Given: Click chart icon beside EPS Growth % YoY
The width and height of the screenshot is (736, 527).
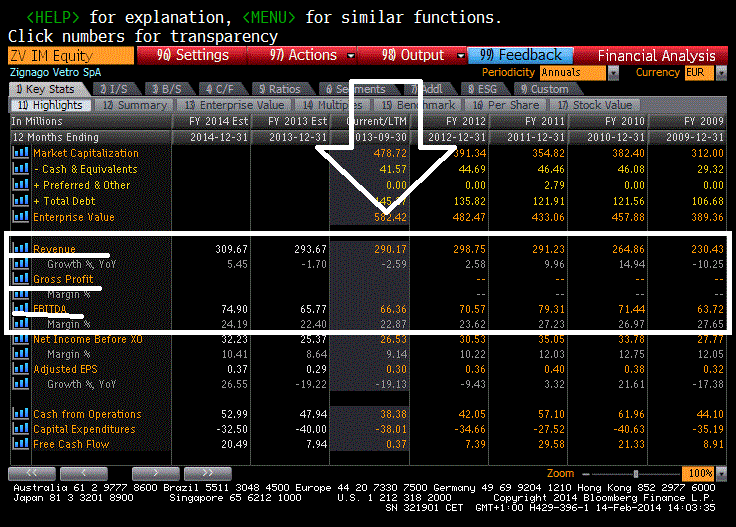Looking at the screenshot, I should click(21, 383).
